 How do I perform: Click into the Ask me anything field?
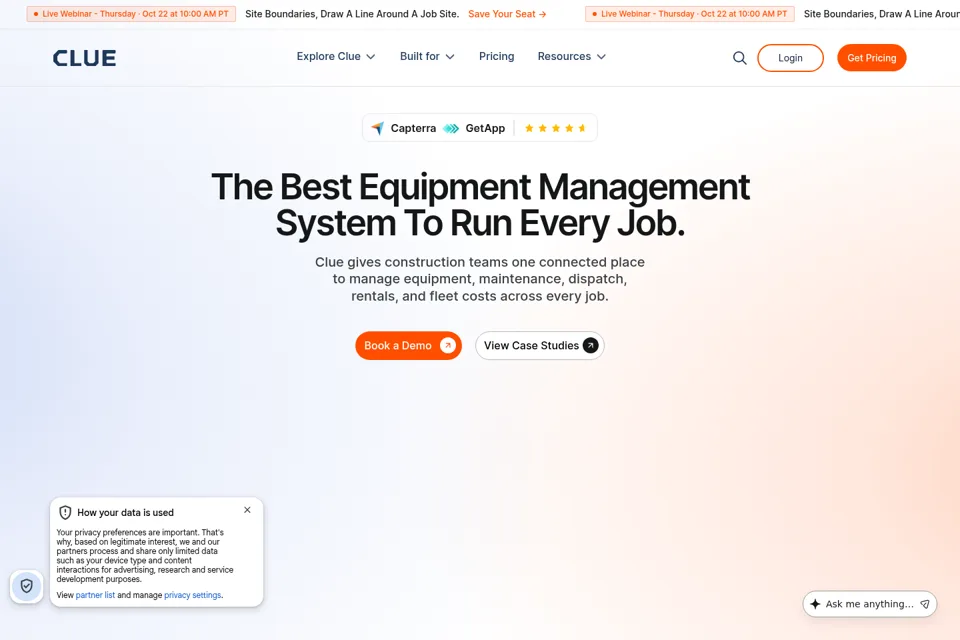click(869, 604)
